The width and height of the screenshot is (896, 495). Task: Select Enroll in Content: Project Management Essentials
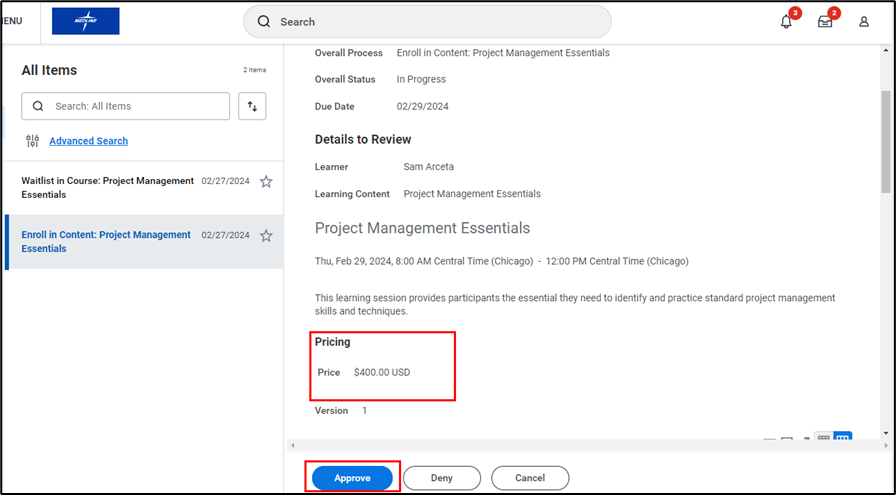point(106,241)
